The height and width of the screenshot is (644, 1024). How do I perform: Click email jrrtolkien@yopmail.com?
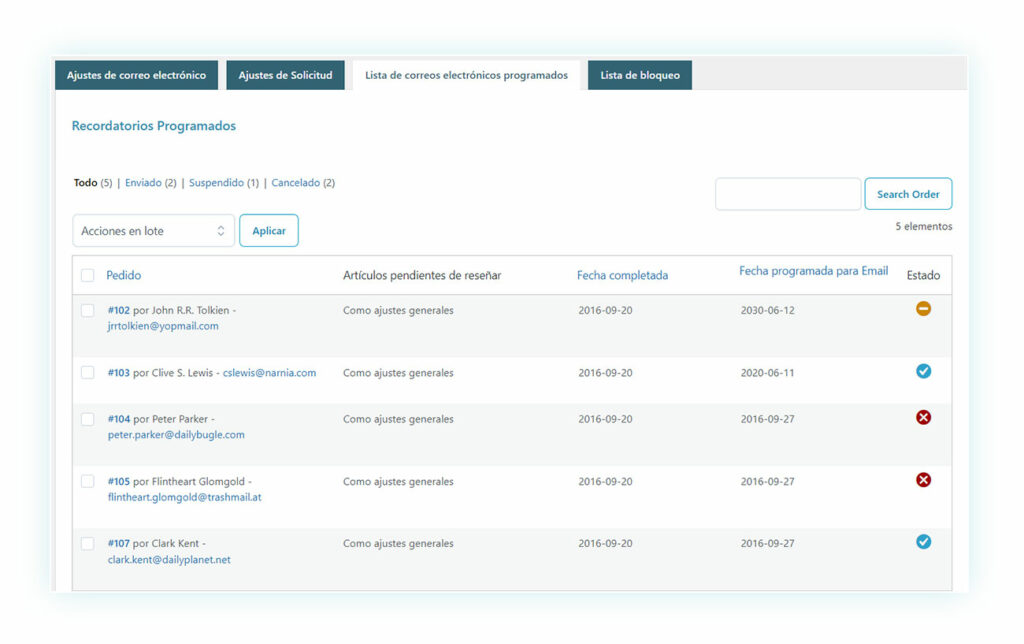click(163, 326)
